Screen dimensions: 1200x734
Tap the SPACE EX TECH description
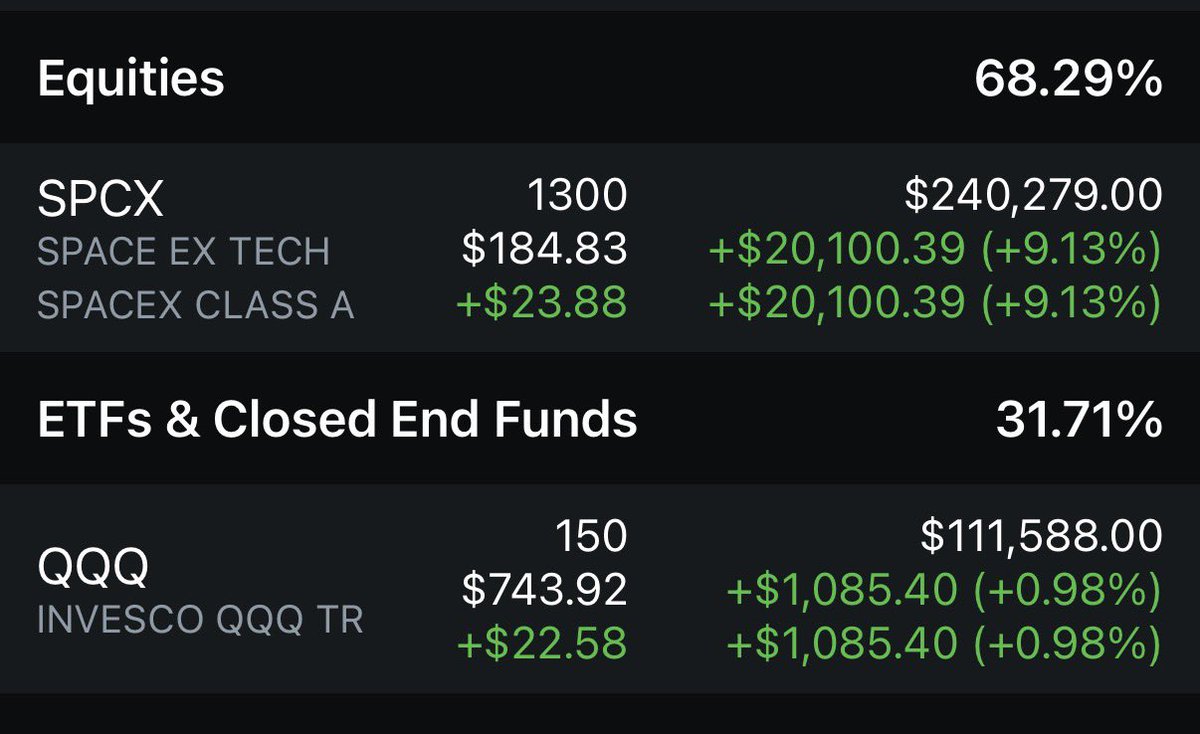[183, 252]
